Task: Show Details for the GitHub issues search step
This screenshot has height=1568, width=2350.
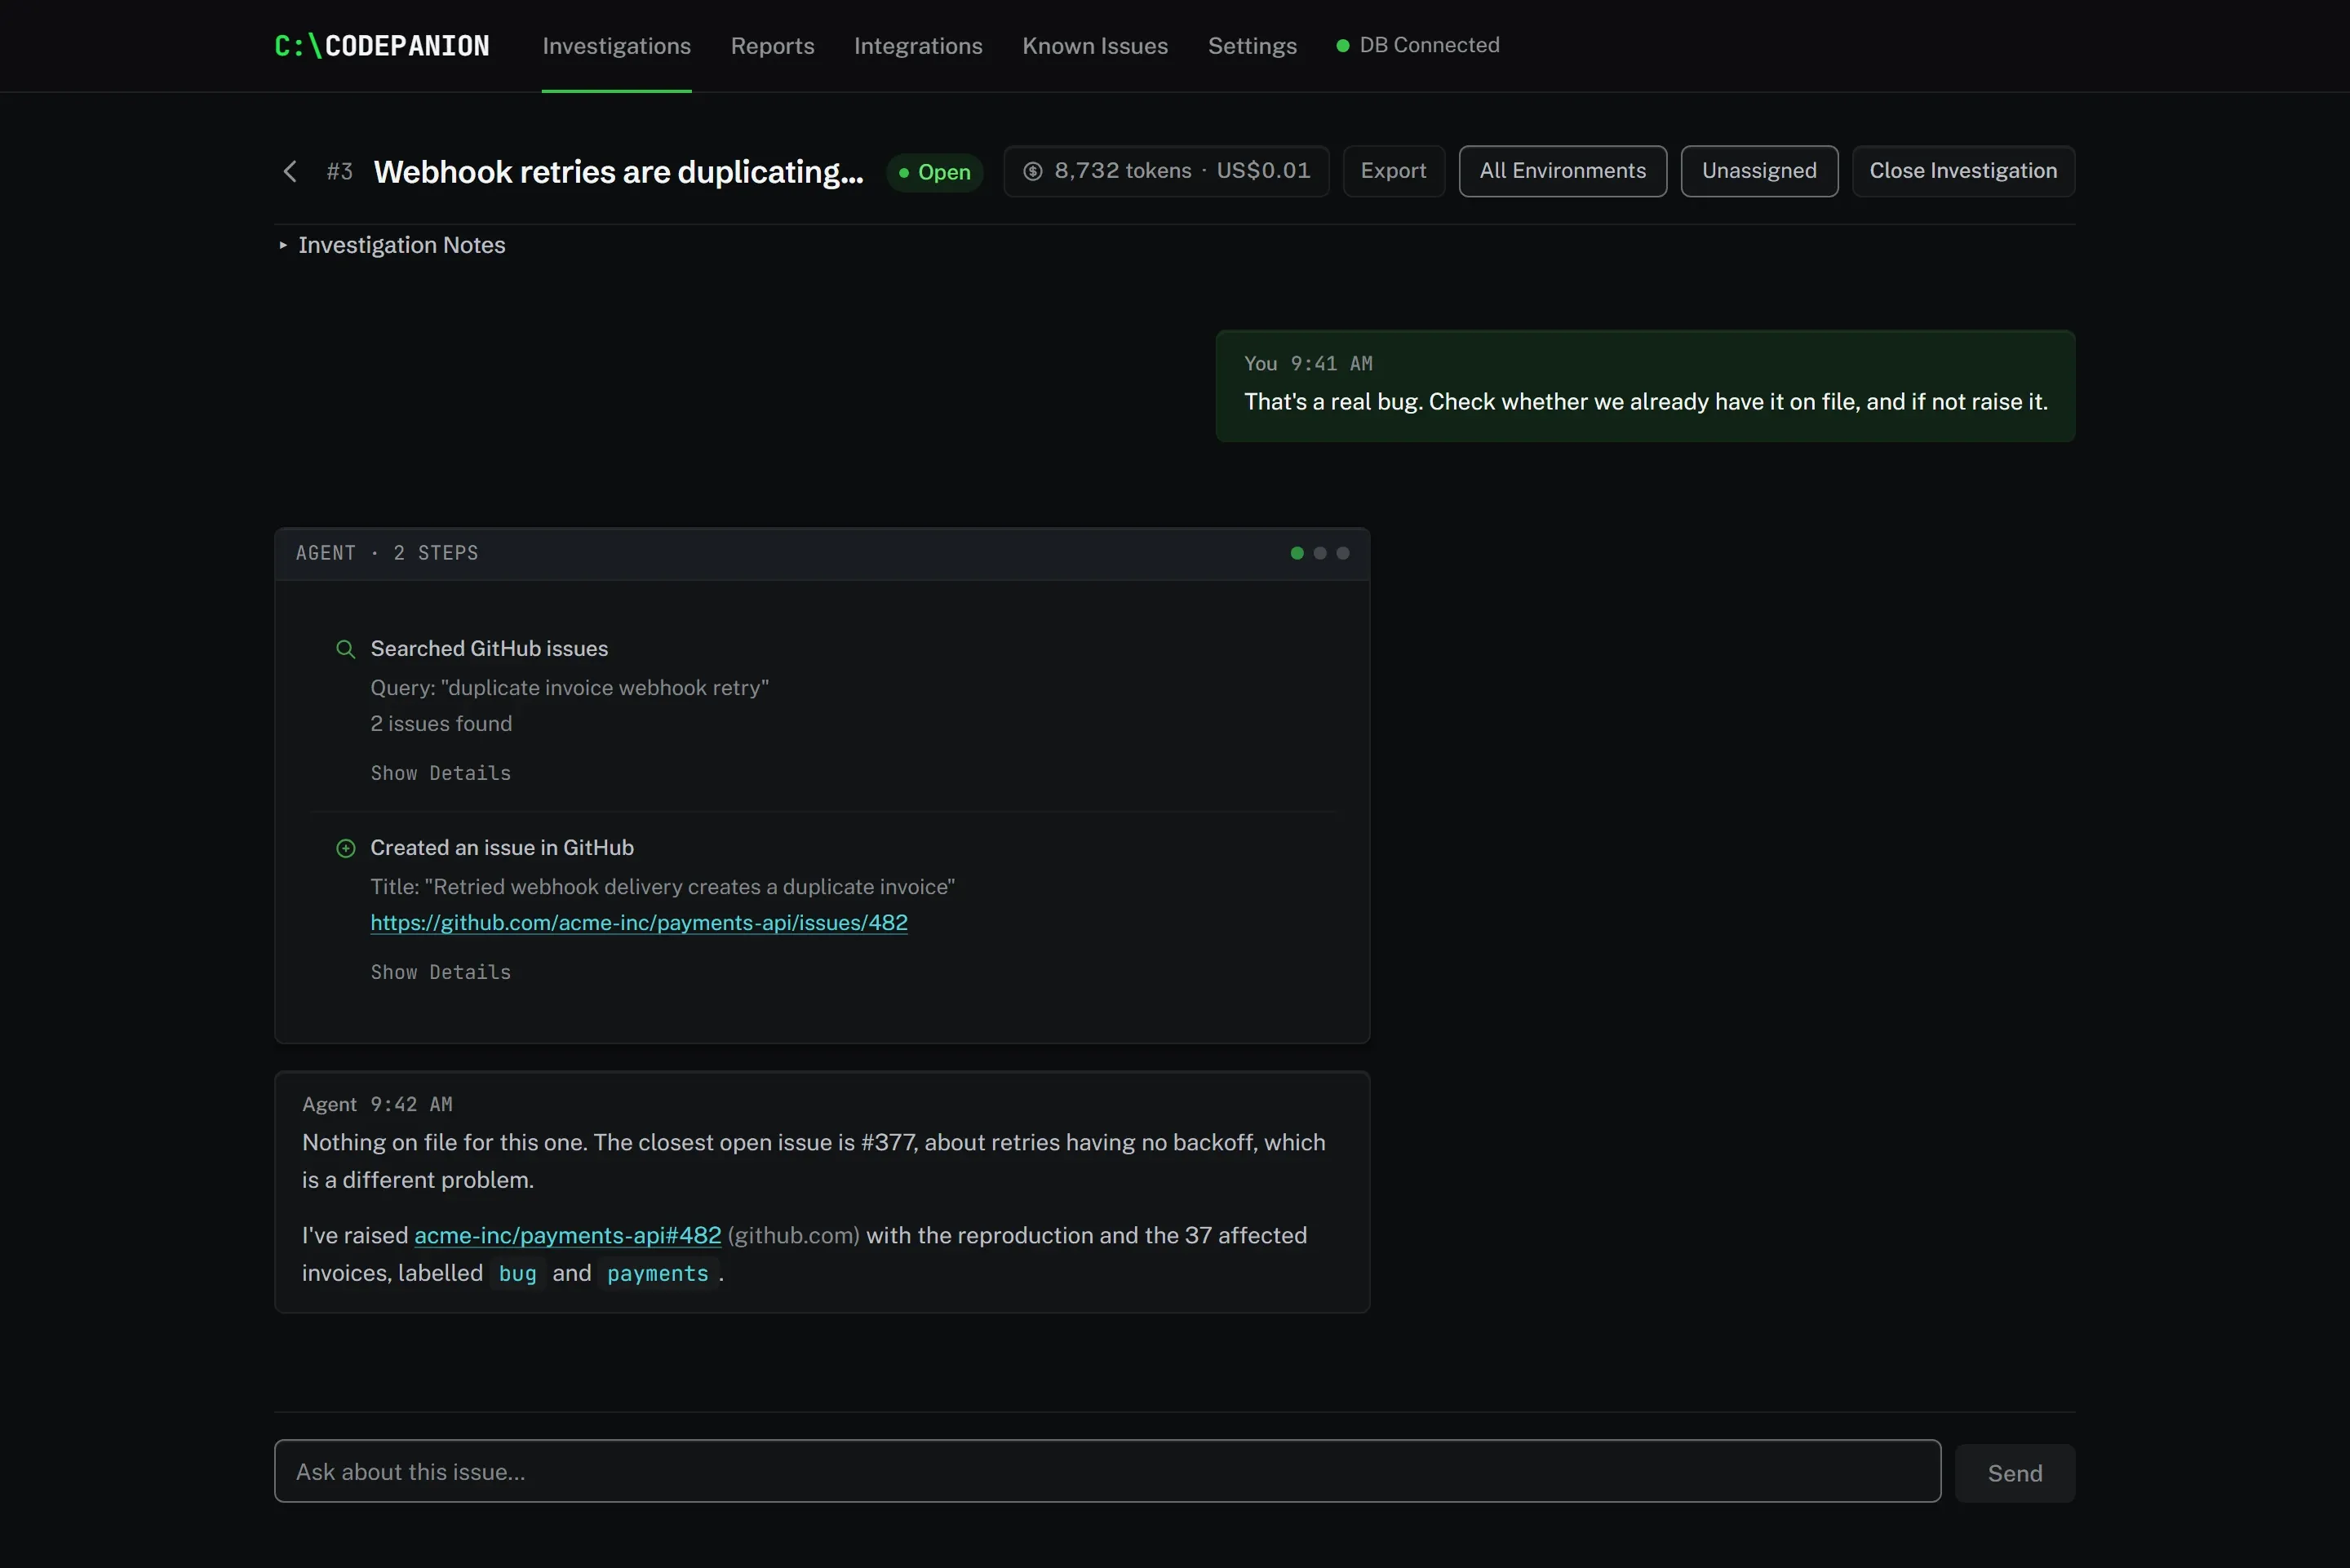Action: [x=441, y=773]
